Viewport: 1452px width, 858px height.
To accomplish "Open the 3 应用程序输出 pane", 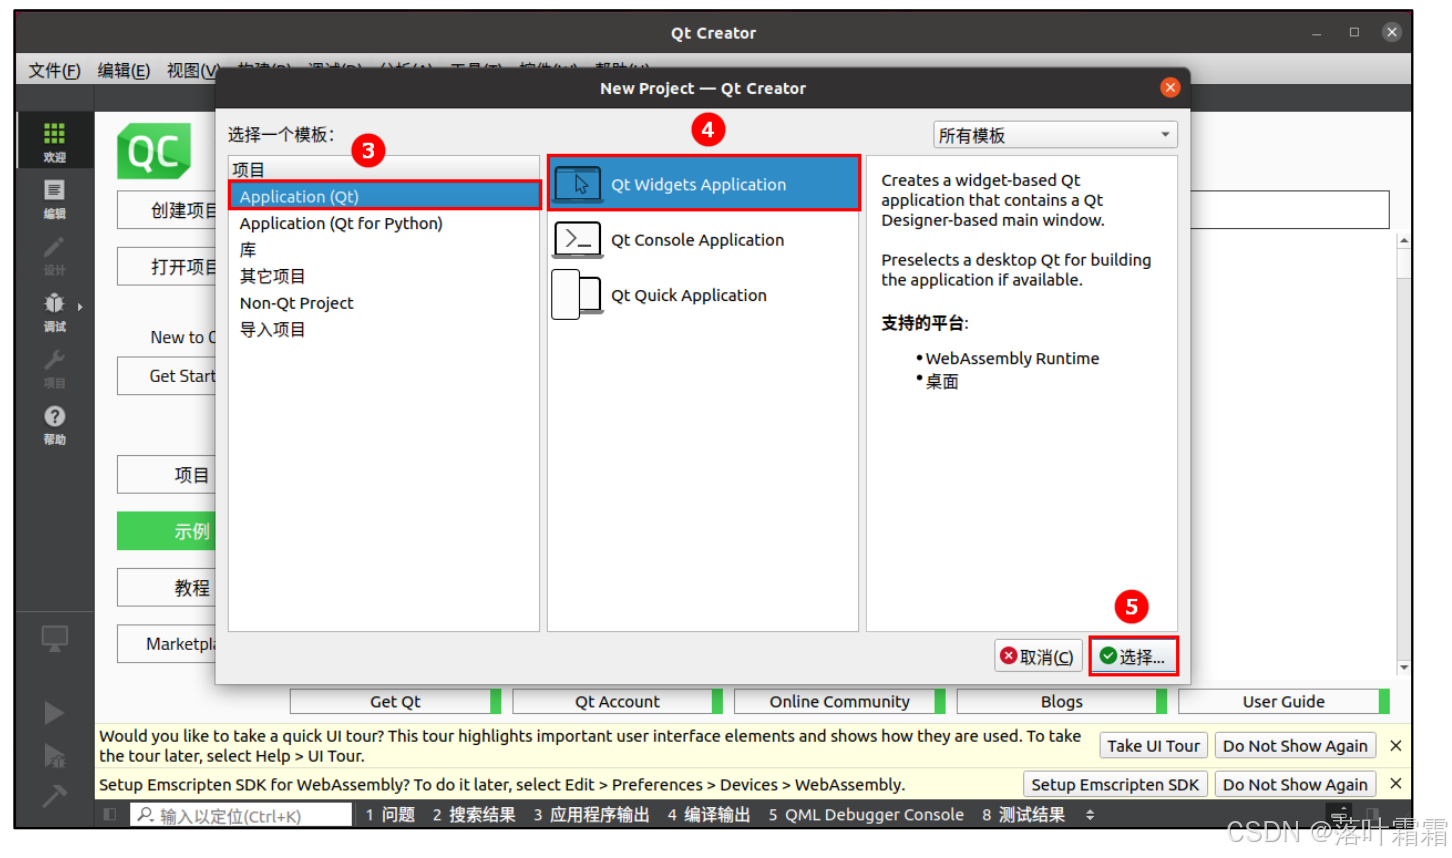I will click(x=591, y=815).
